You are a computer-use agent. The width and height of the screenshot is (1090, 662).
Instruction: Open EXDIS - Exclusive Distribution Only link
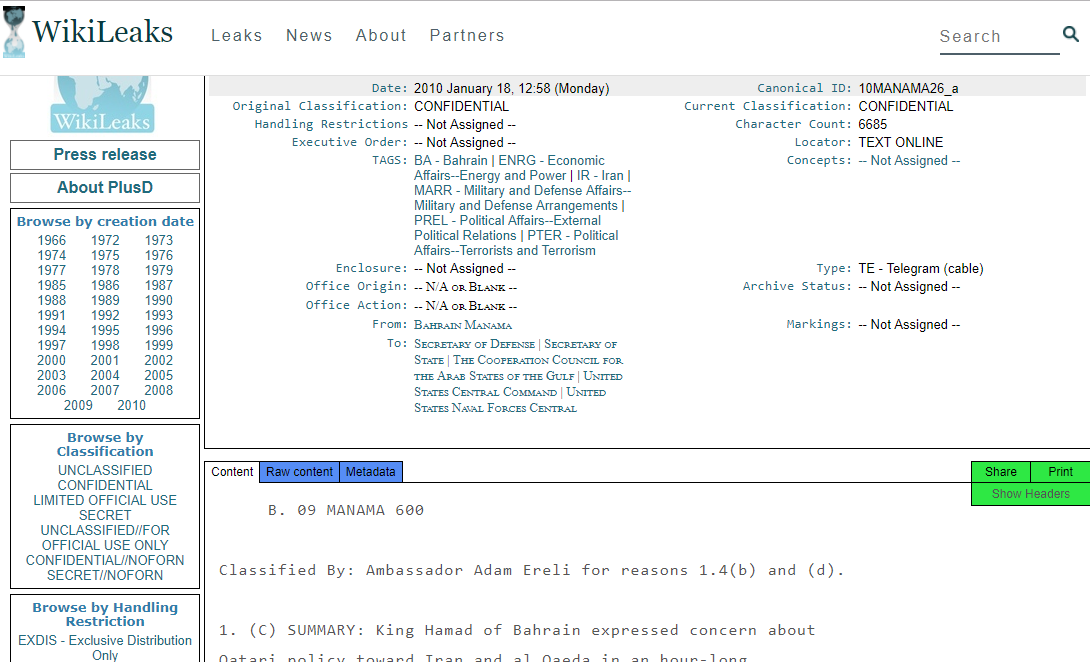(105, 647)
